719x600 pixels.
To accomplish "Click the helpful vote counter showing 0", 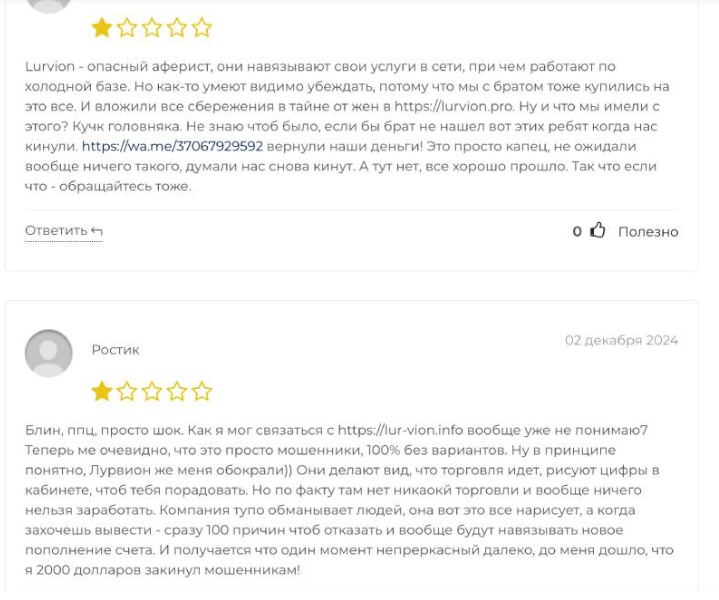I will 577,232.
